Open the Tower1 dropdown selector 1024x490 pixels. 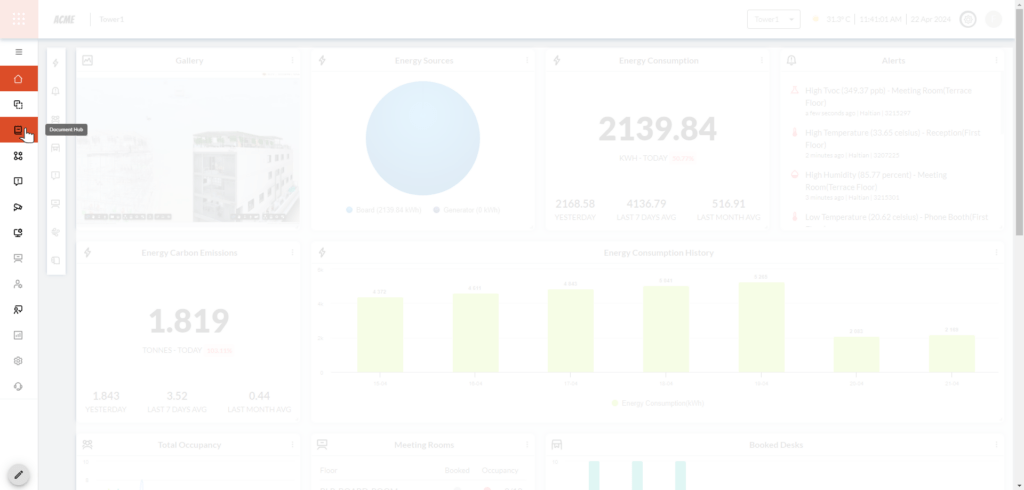pos(774,19)
